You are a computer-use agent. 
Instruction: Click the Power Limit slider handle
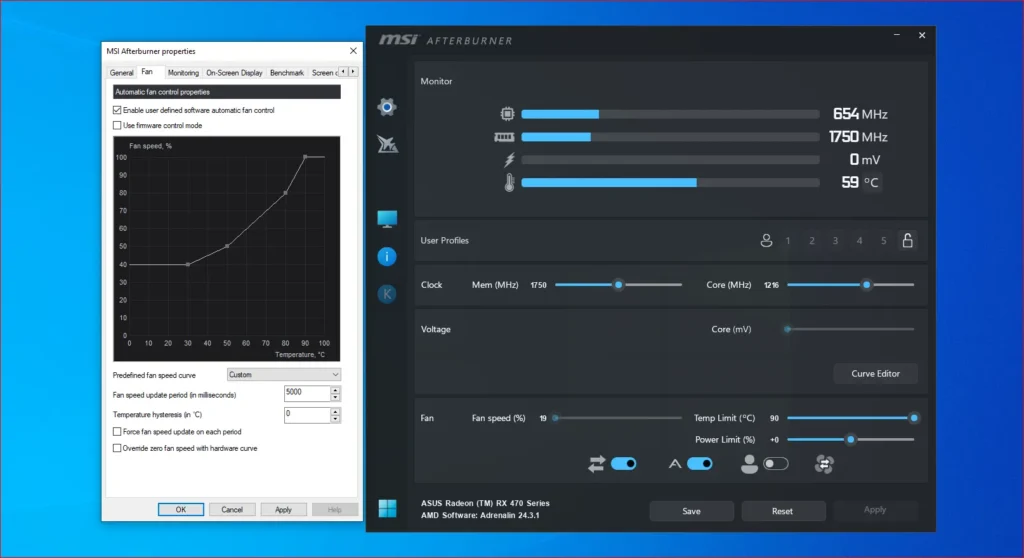pyautogui.click(x=850, y=440)
